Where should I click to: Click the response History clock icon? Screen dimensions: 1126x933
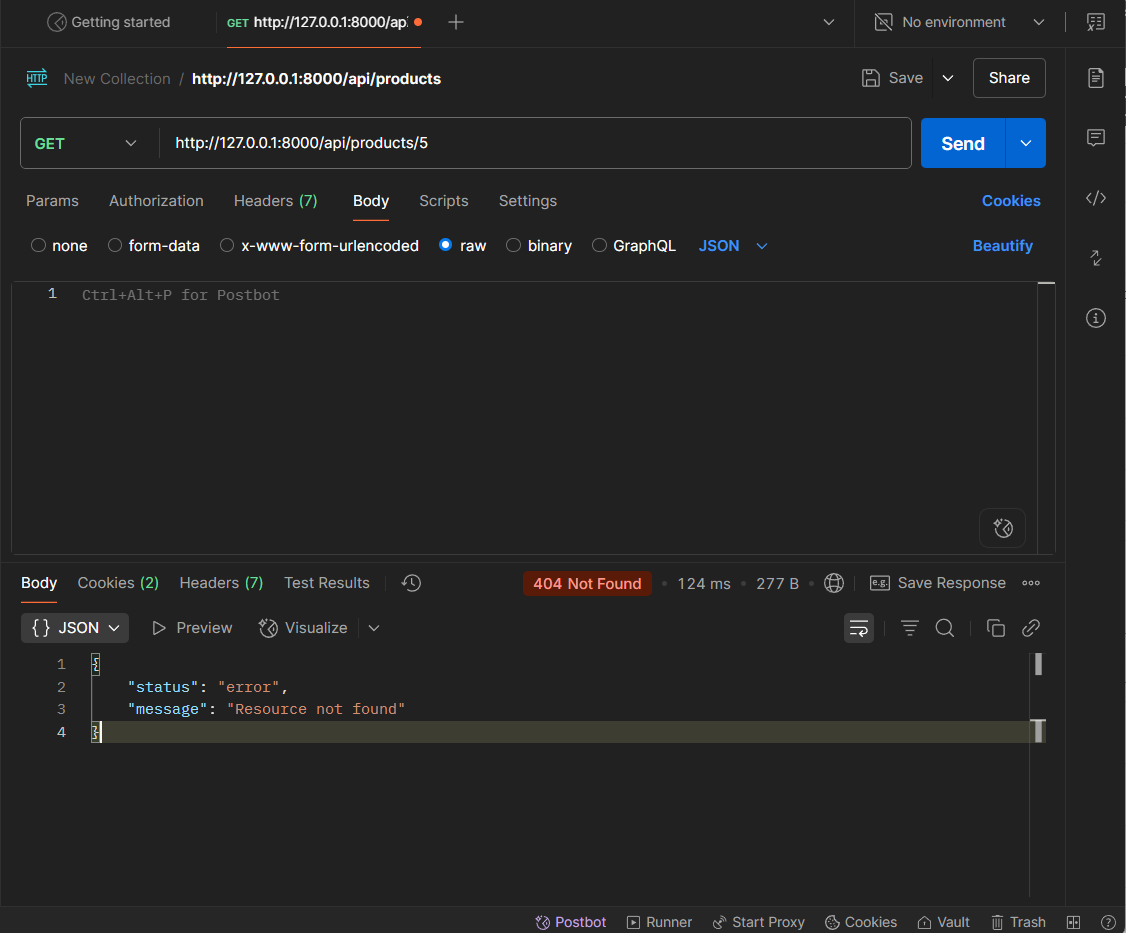[x=411, y=583]
